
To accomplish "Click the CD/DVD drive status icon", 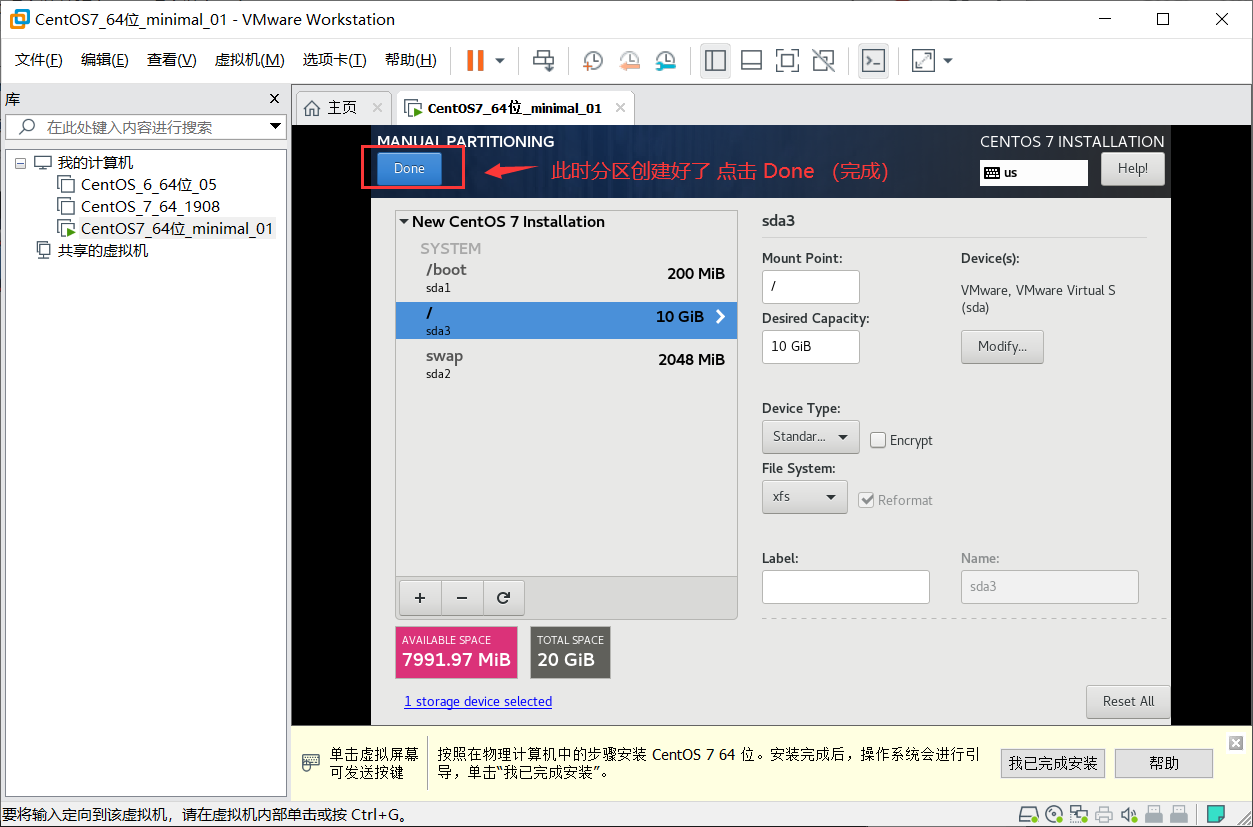I will (1054, 814).
